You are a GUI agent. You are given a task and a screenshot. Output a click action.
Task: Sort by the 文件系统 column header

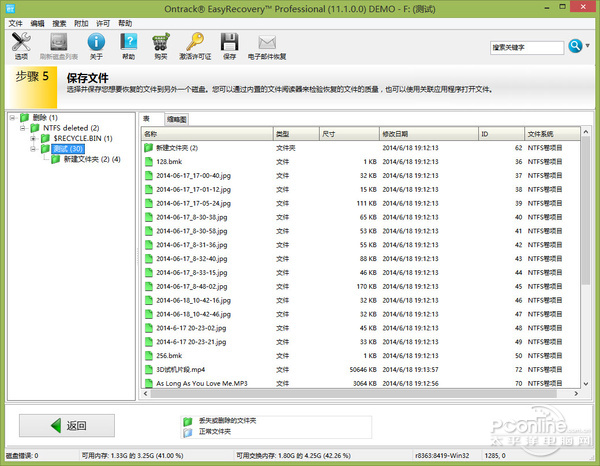tap(552, 134)
